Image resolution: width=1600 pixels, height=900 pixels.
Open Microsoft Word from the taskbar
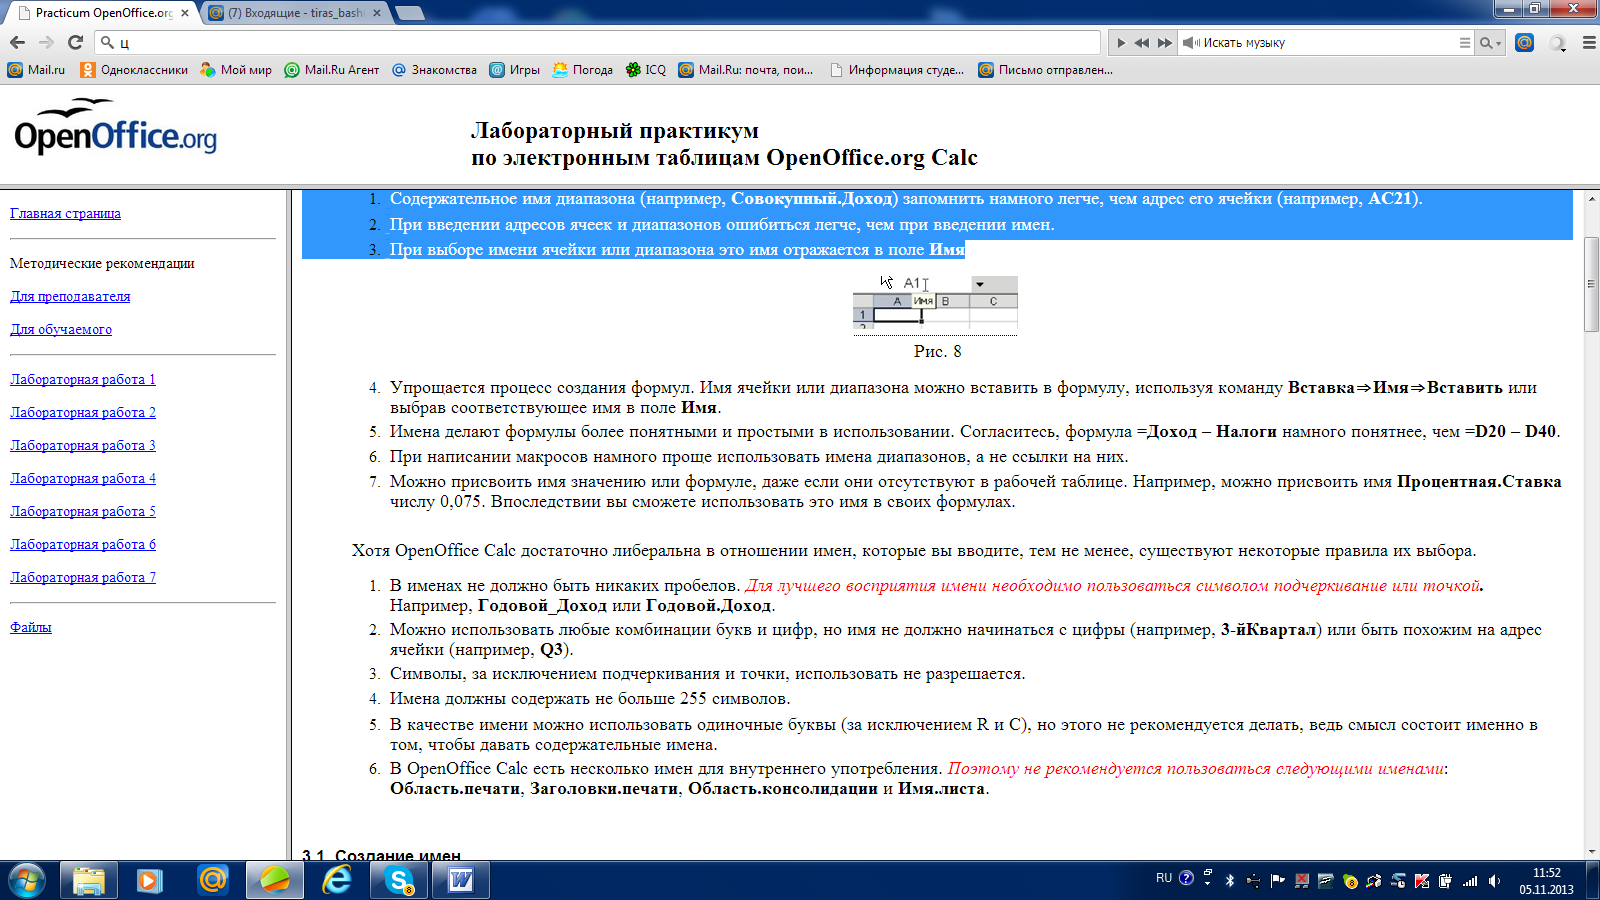tap(461, 880)
